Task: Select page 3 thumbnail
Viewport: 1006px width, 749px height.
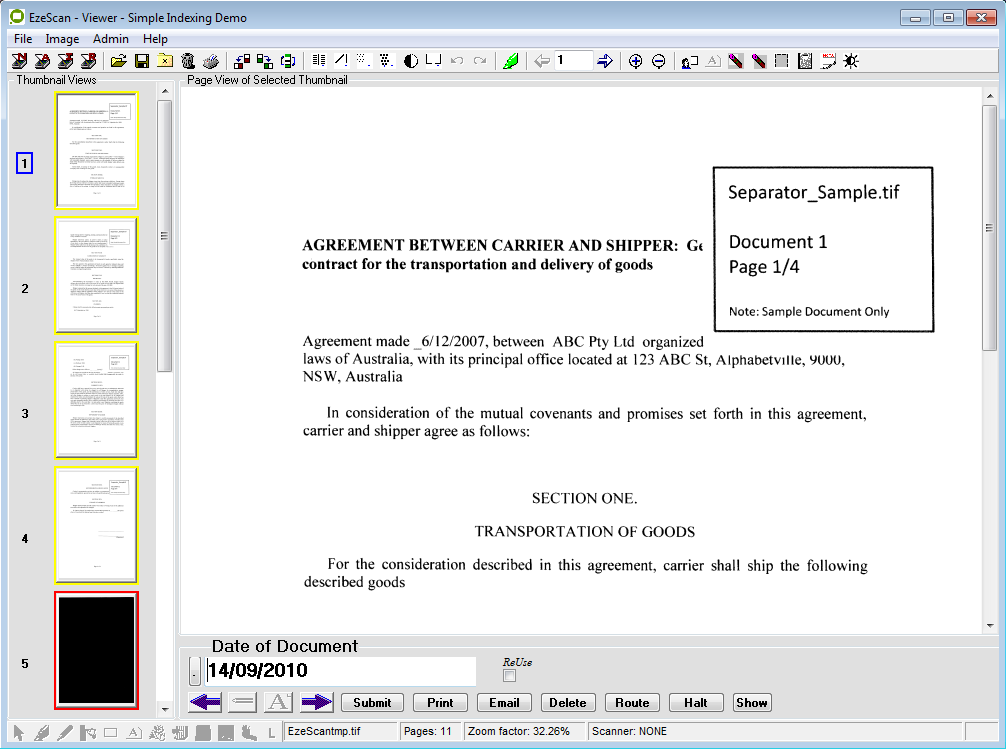Action: 96,400
